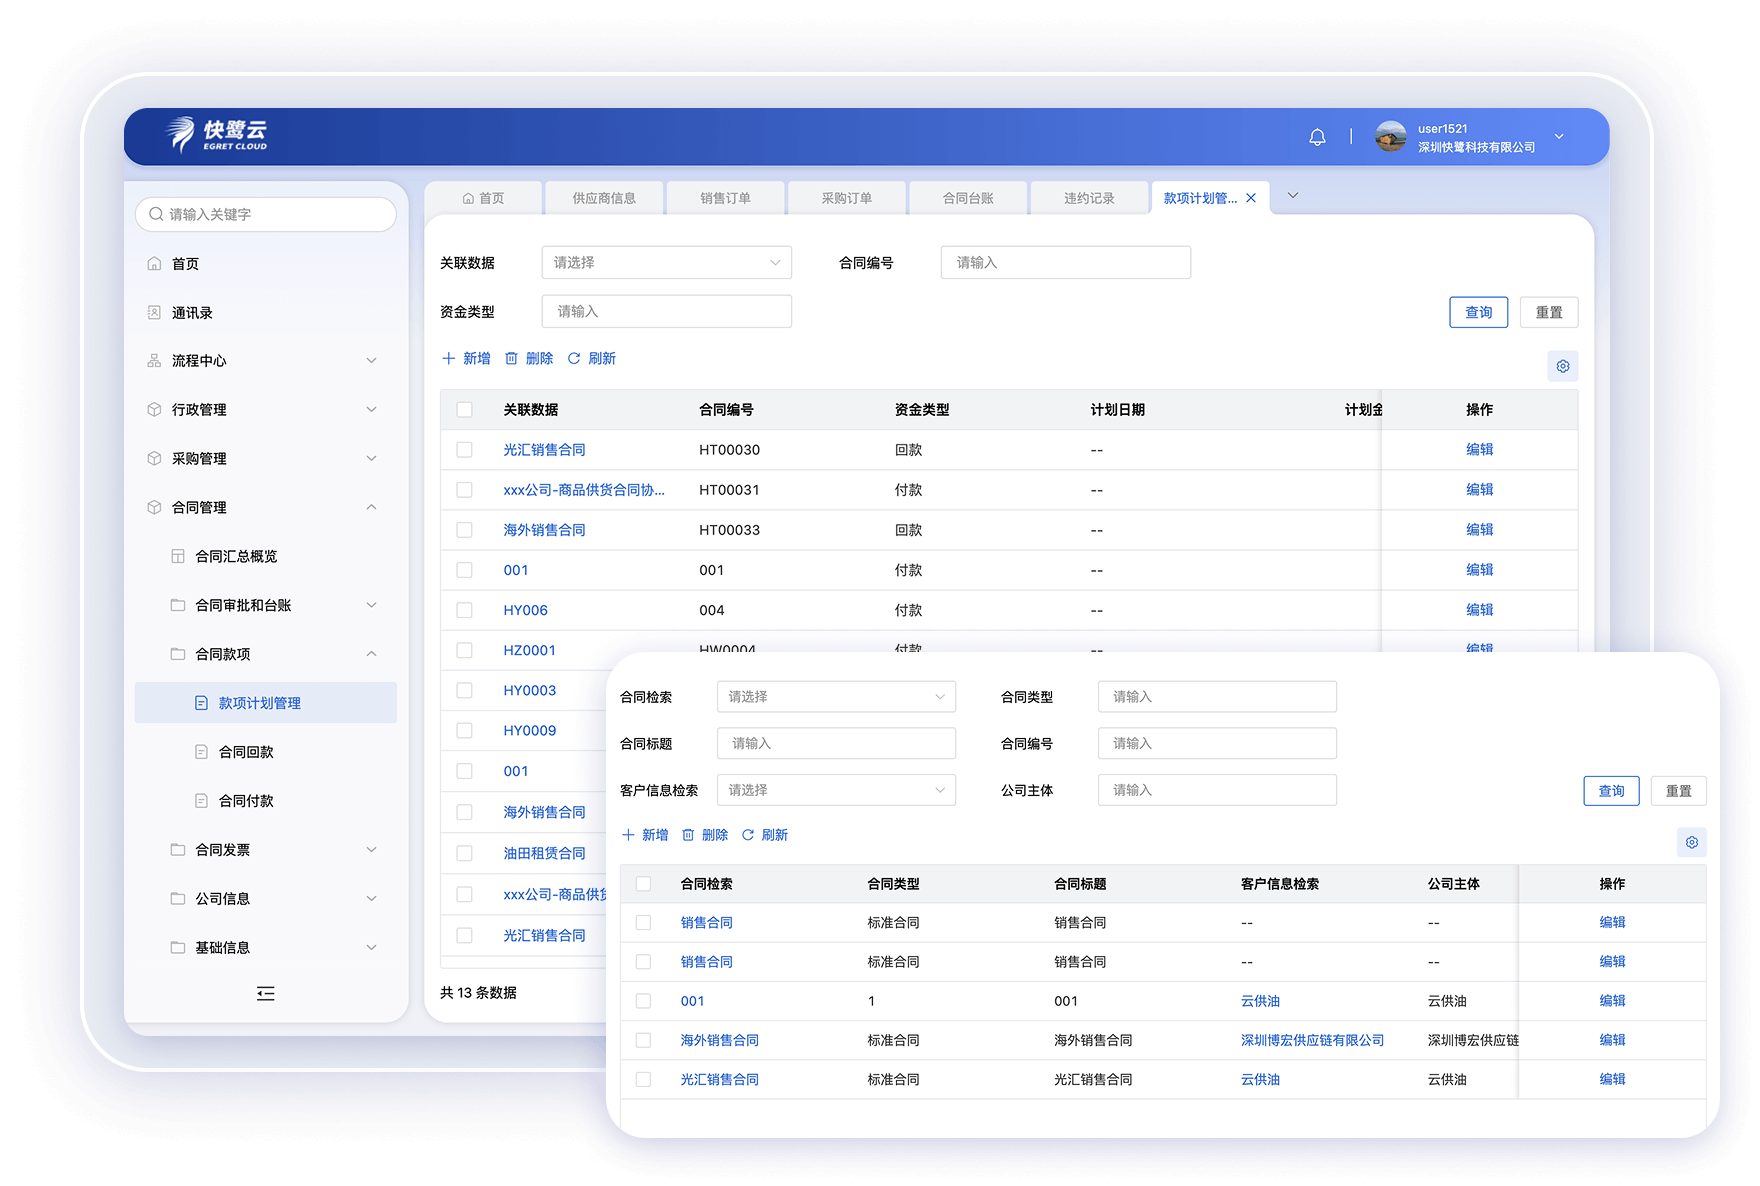Open the 深圳博宏供应链有限公司 customer link

[x=1312, y=1042]
